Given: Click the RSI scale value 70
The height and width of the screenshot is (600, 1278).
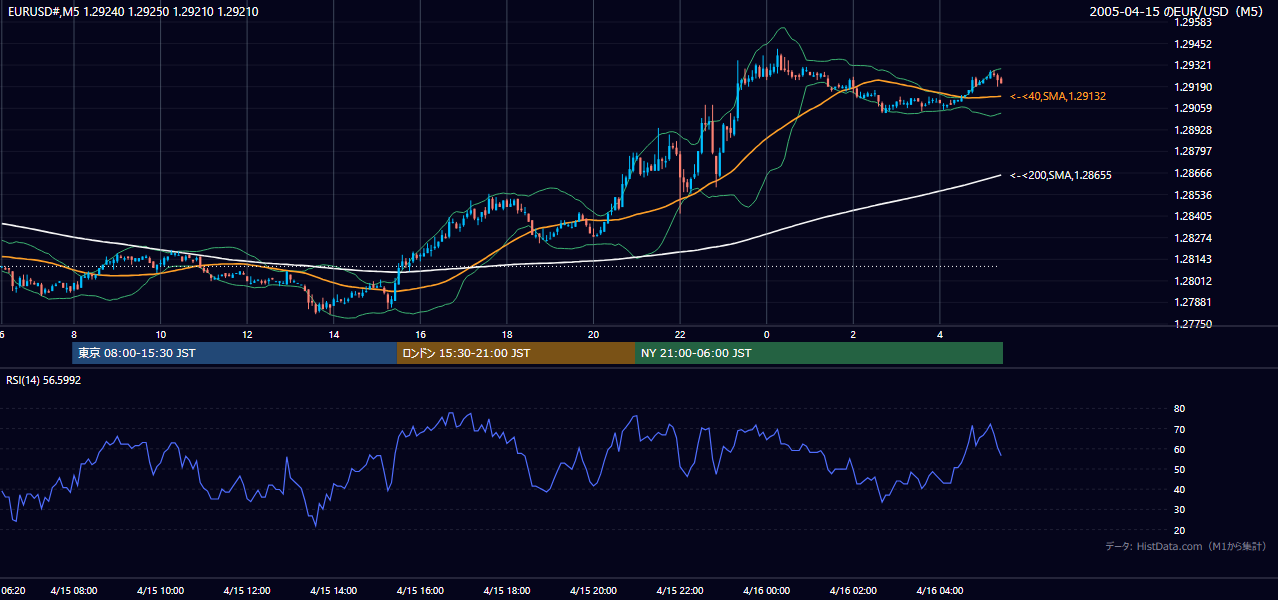Looking at the screenshot, I should pyautogui.click(x=1179, y=429).
